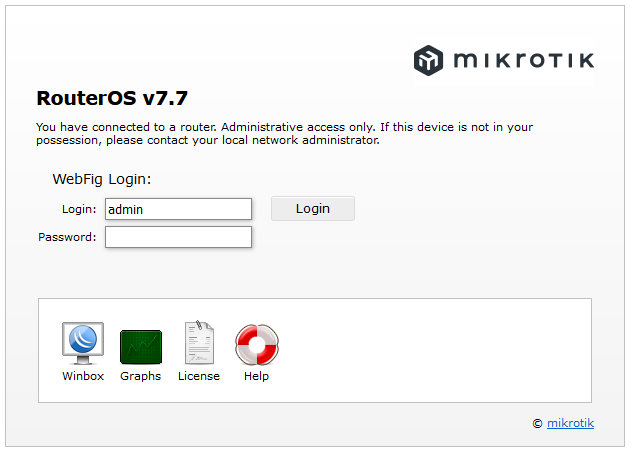
Task: Click the MikroTik logo at the top
Action: pyautogui.click(x=504, y=60)
